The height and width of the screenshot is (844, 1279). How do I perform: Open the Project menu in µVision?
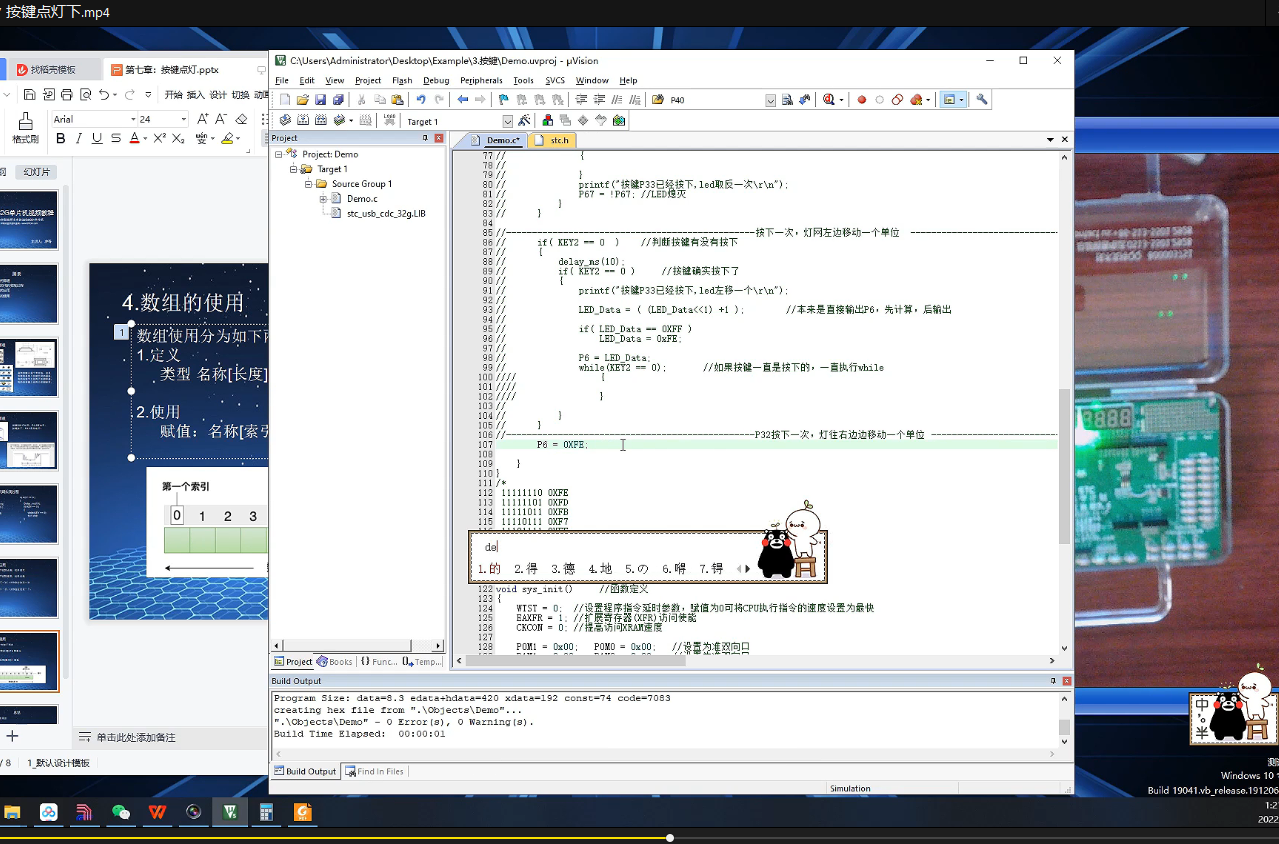point(368,80)
